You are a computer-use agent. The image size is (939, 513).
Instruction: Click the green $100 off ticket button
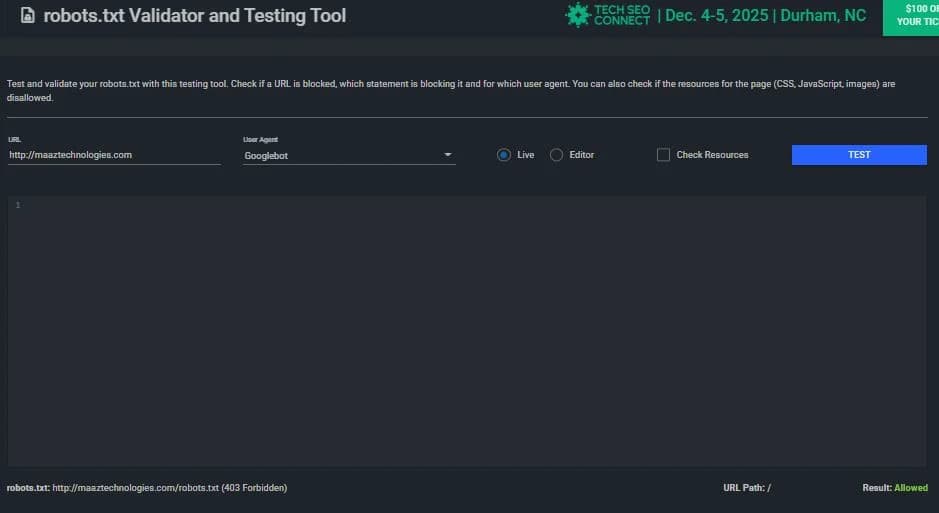point(911,17)
